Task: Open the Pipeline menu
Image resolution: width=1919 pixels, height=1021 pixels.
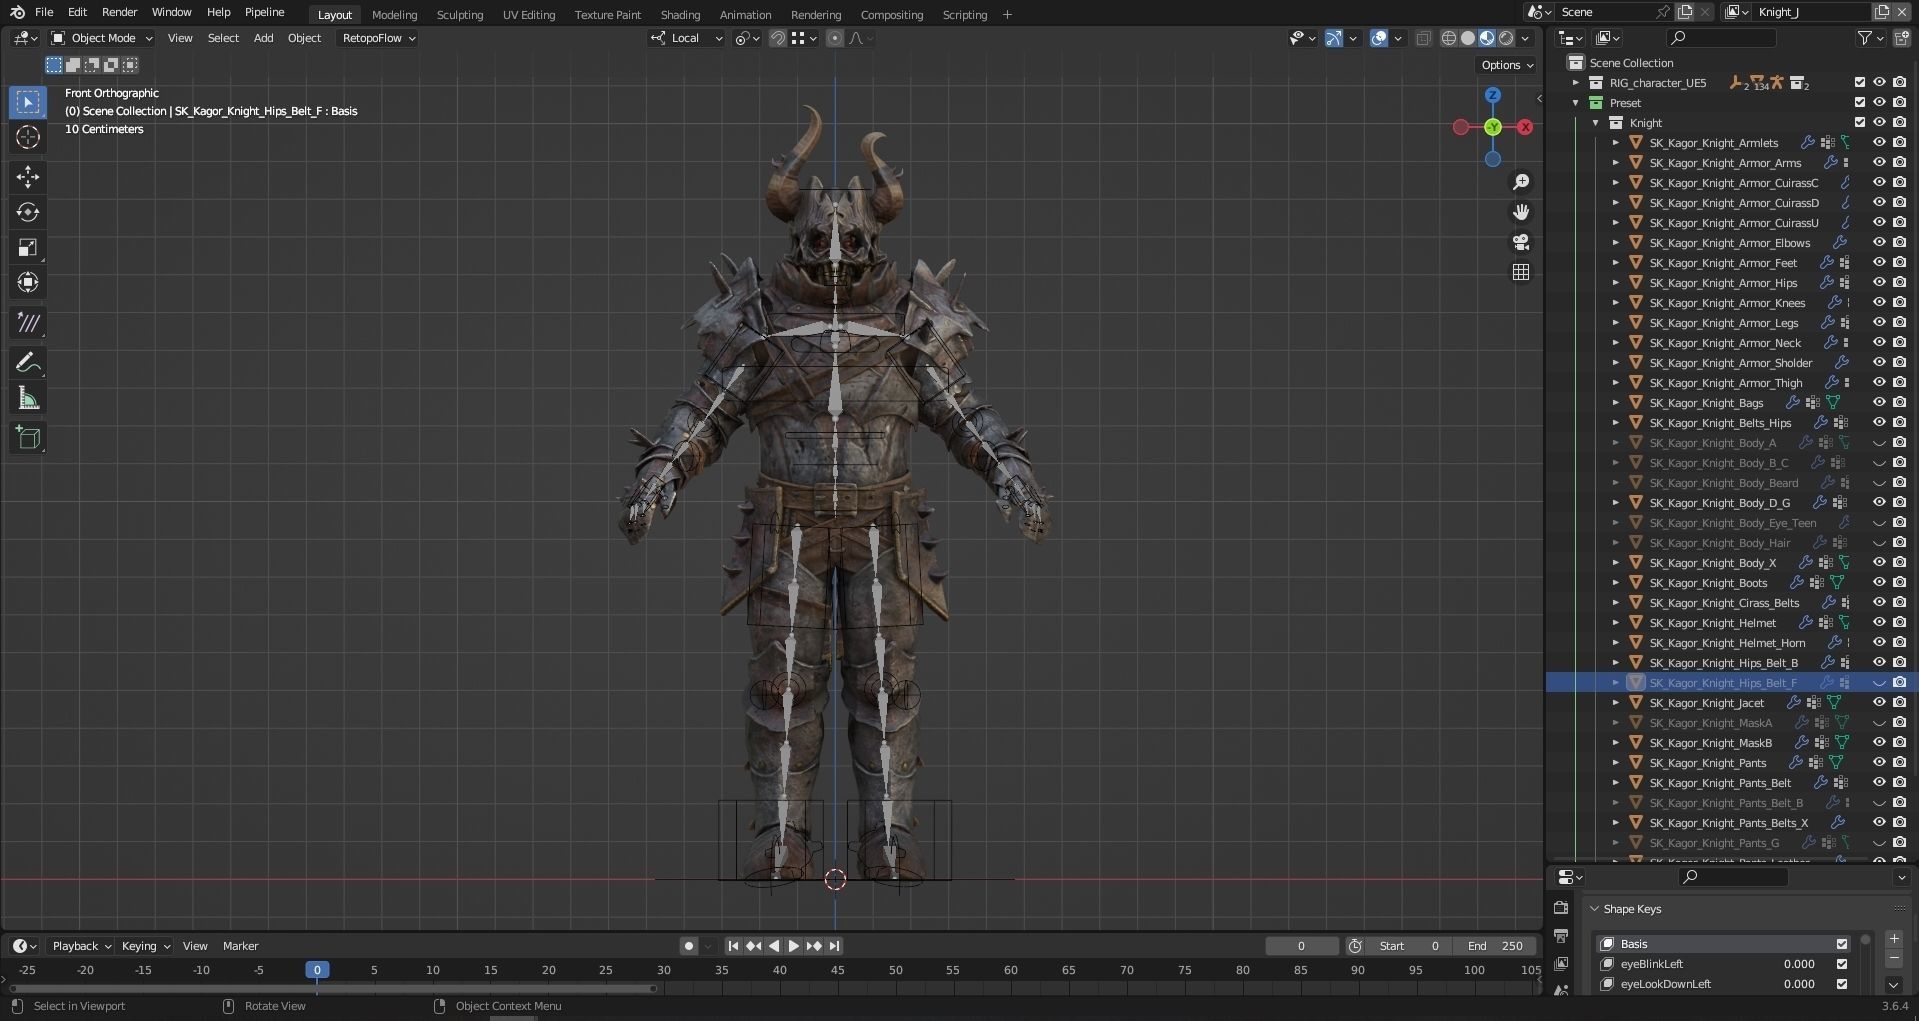Action: [264, 12]
